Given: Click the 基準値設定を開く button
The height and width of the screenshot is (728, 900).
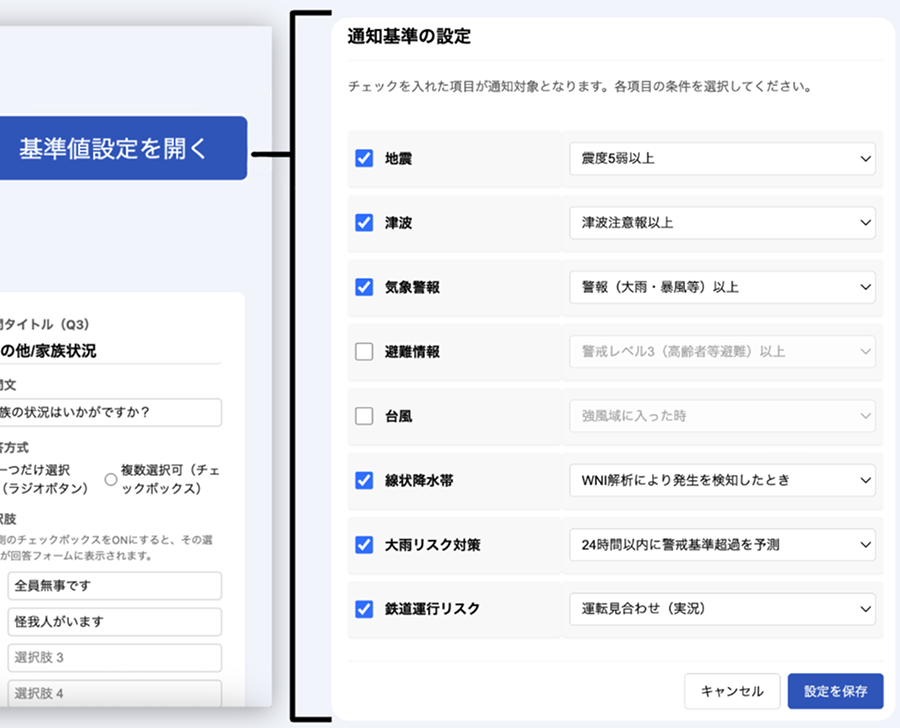Looking at the screenshot, I should coord(123,148).
